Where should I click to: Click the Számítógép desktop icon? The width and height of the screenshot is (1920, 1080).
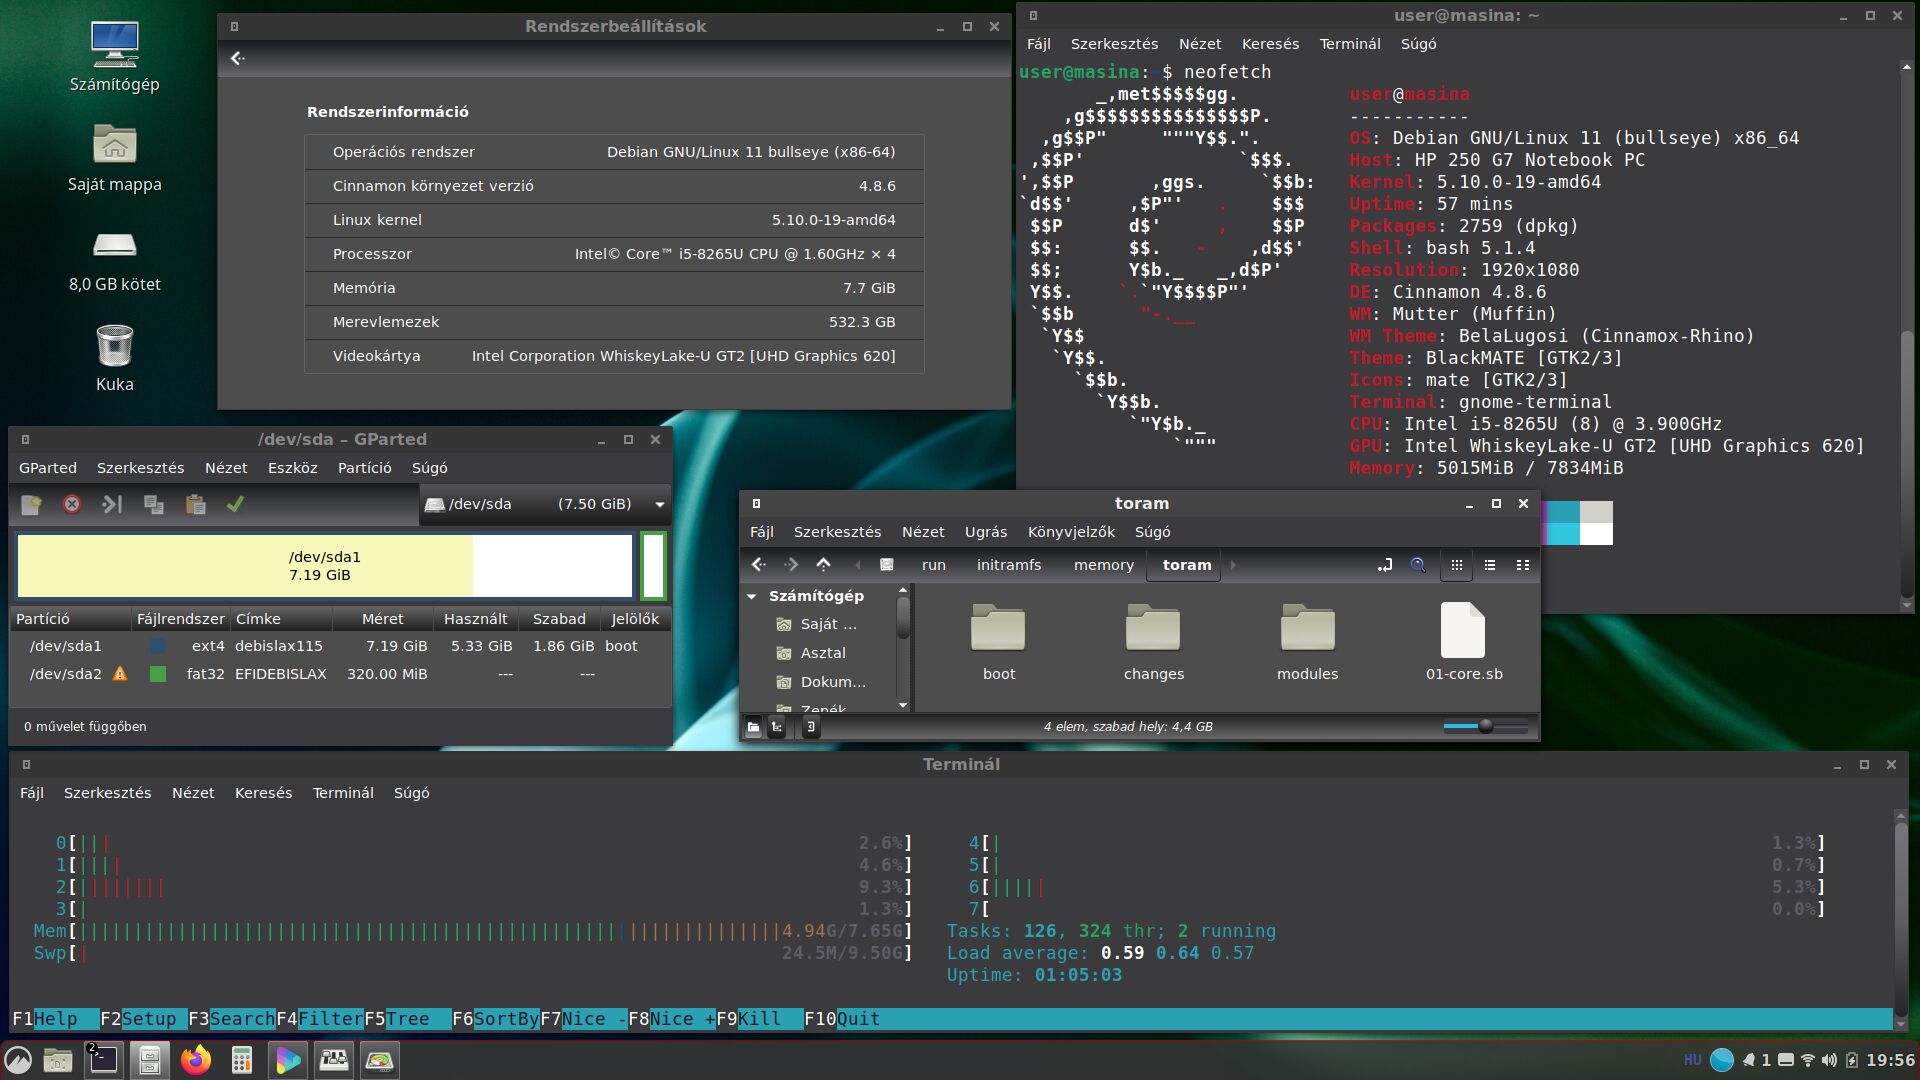pos(114,58)
